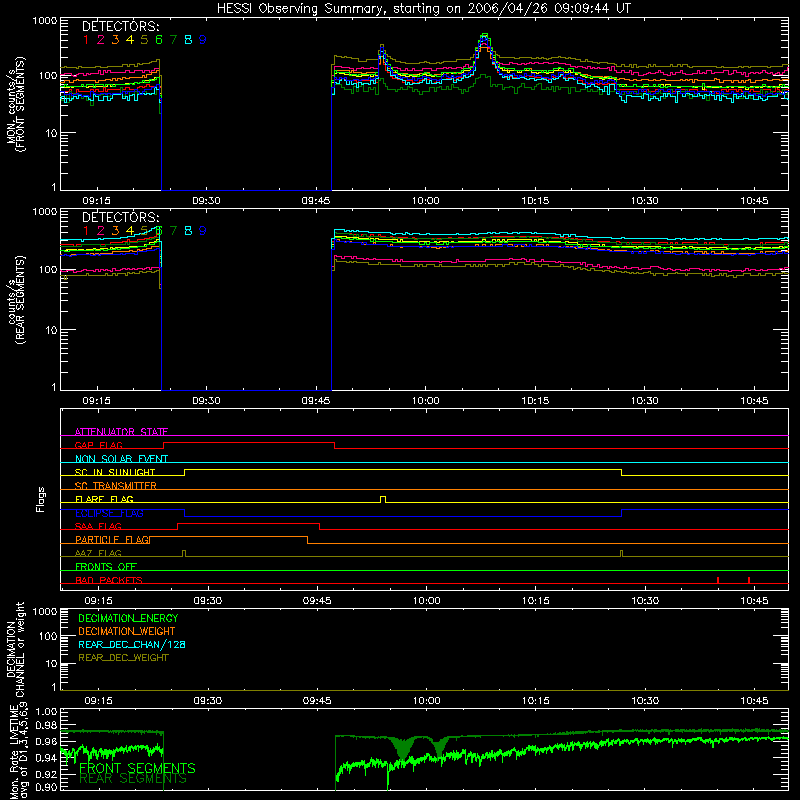Click the GAP_FLAG label
800x800 pixels.
[98, 445]
